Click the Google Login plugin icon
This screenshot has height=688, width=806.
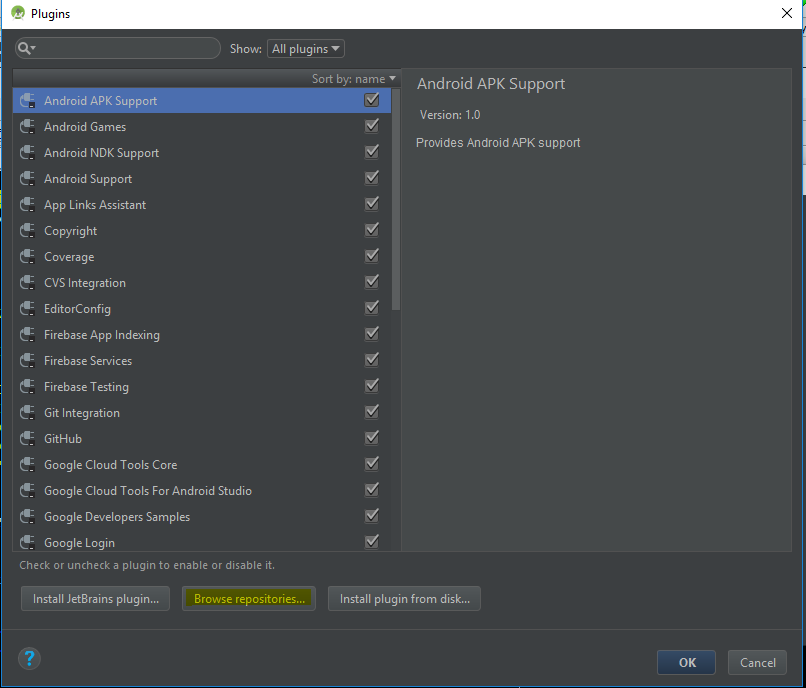pos(27,542)
